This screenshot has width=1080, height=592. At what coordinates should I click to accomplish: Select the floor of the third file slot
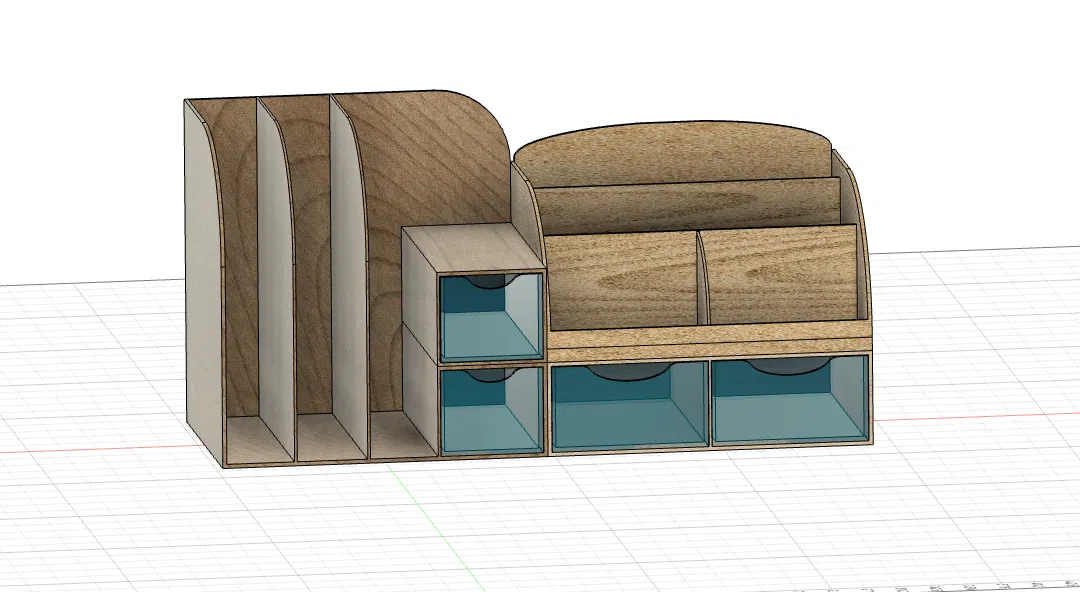(x=402, y=434)
